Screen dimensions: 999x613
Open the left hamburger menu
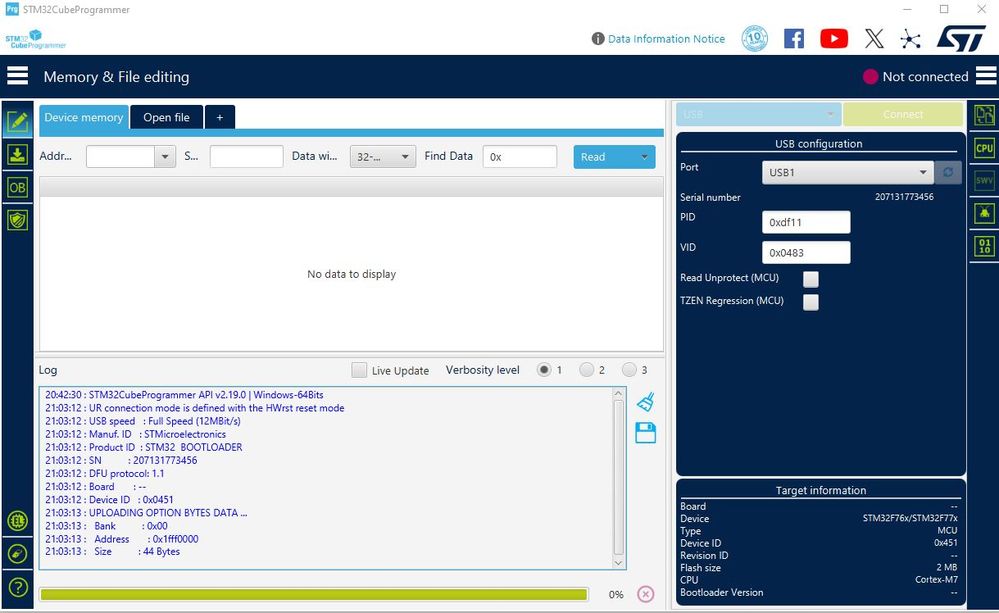18,76
